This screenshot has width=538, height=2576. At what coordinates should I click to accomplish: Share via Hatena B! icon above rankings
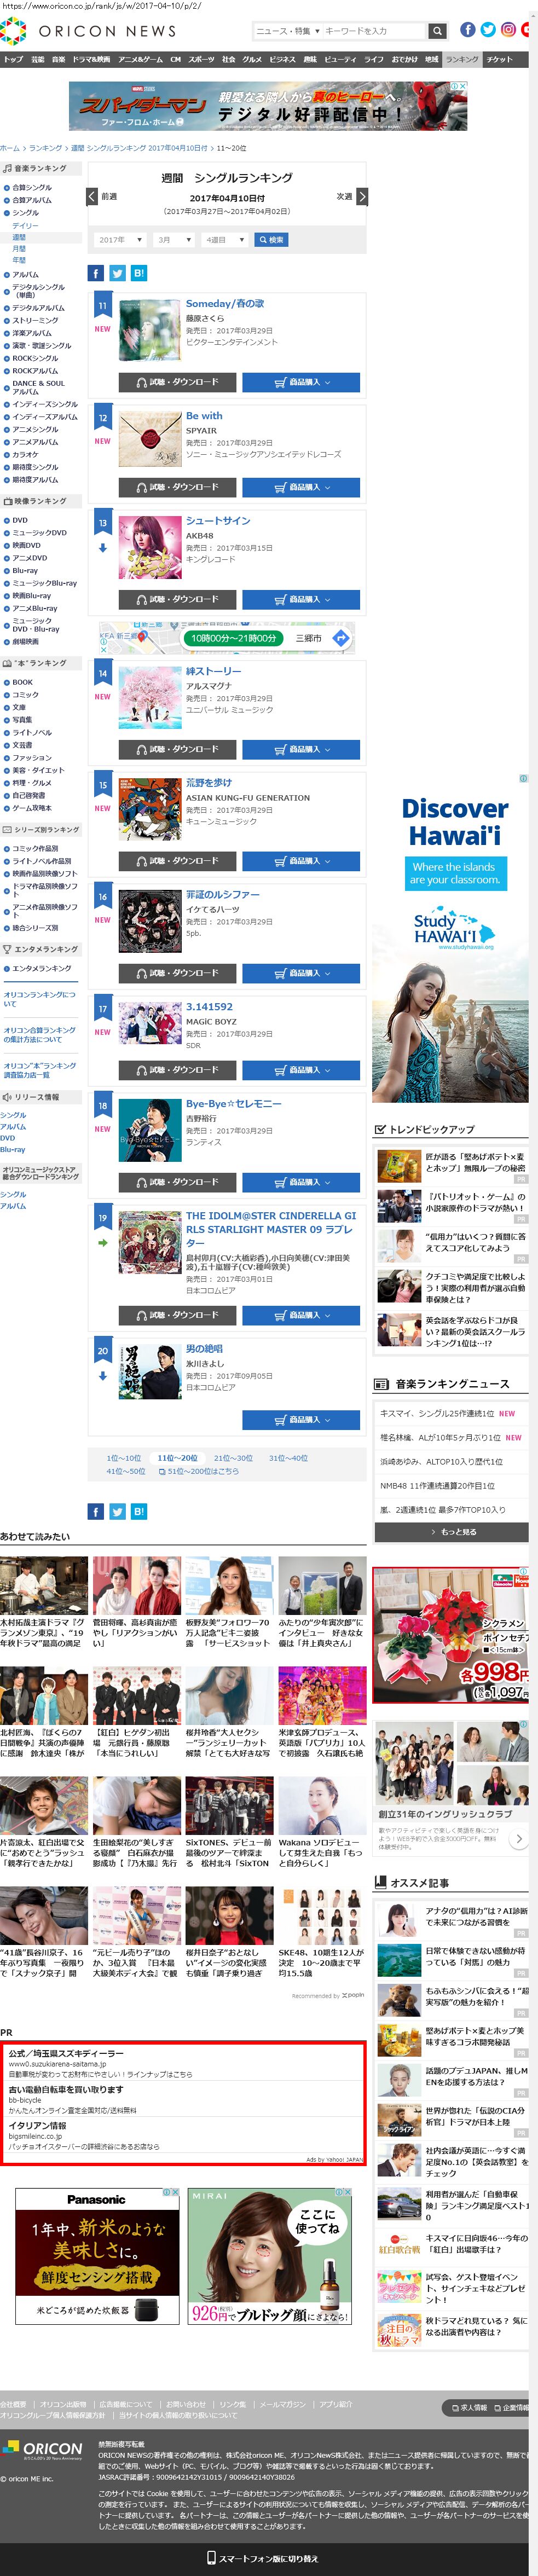138,273
